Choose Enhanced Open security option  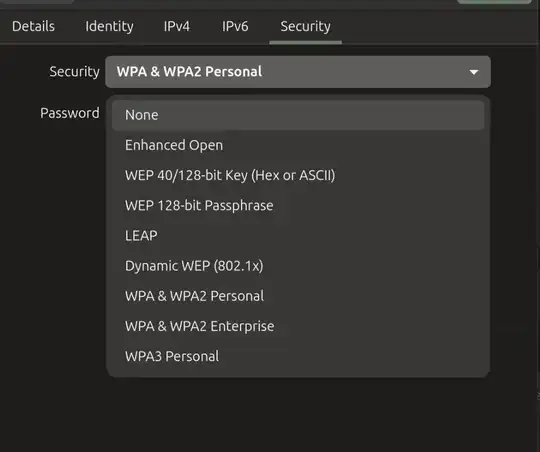pos(298,145)
